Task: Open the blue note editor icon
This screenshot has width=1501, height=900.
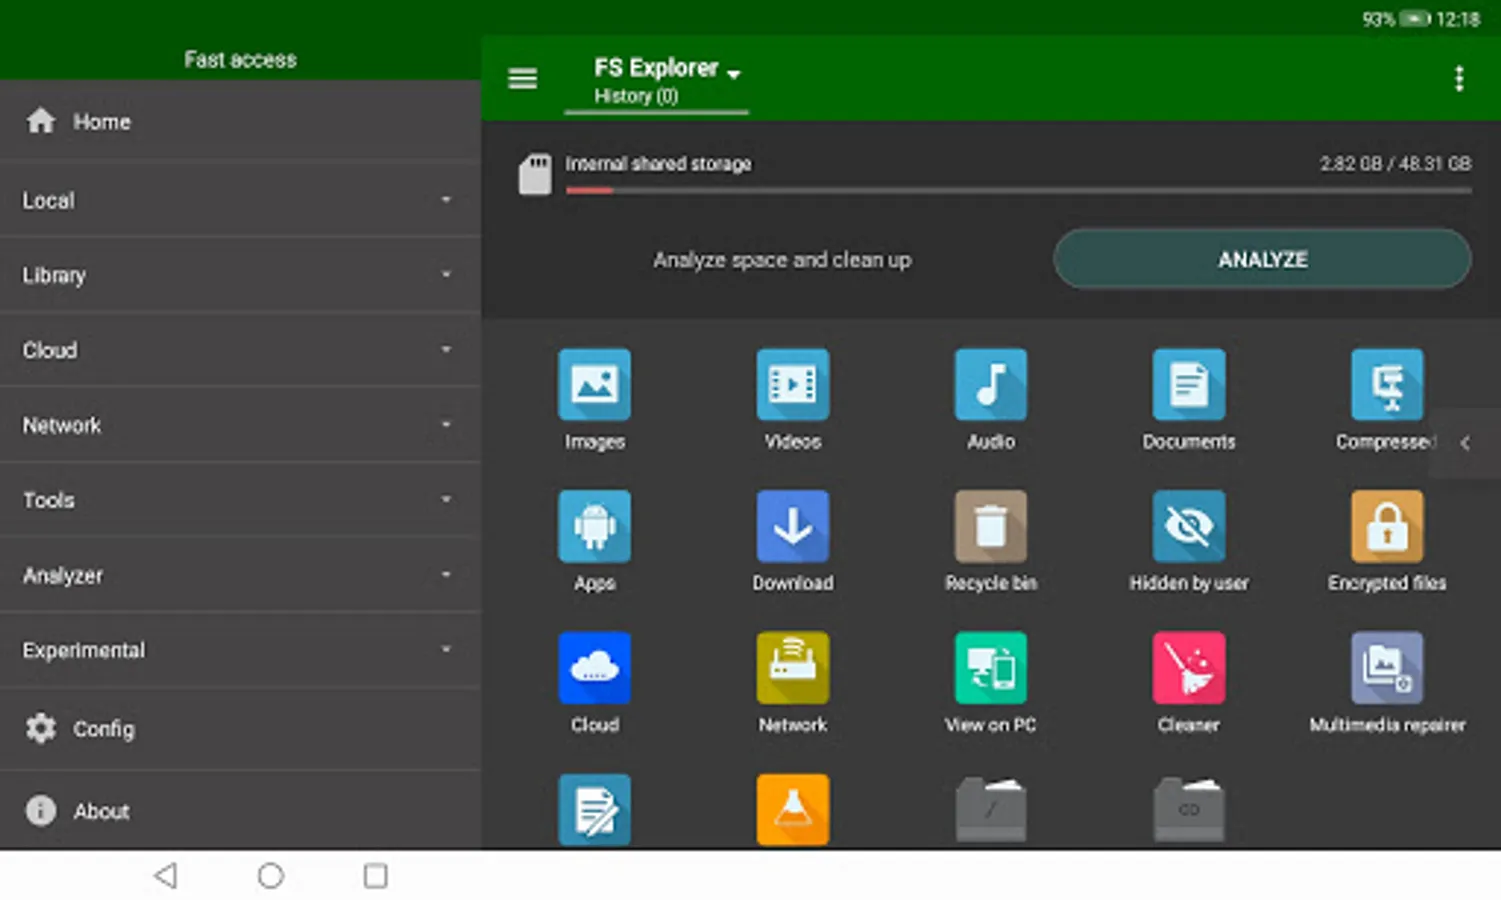Action: coord(594,810)
